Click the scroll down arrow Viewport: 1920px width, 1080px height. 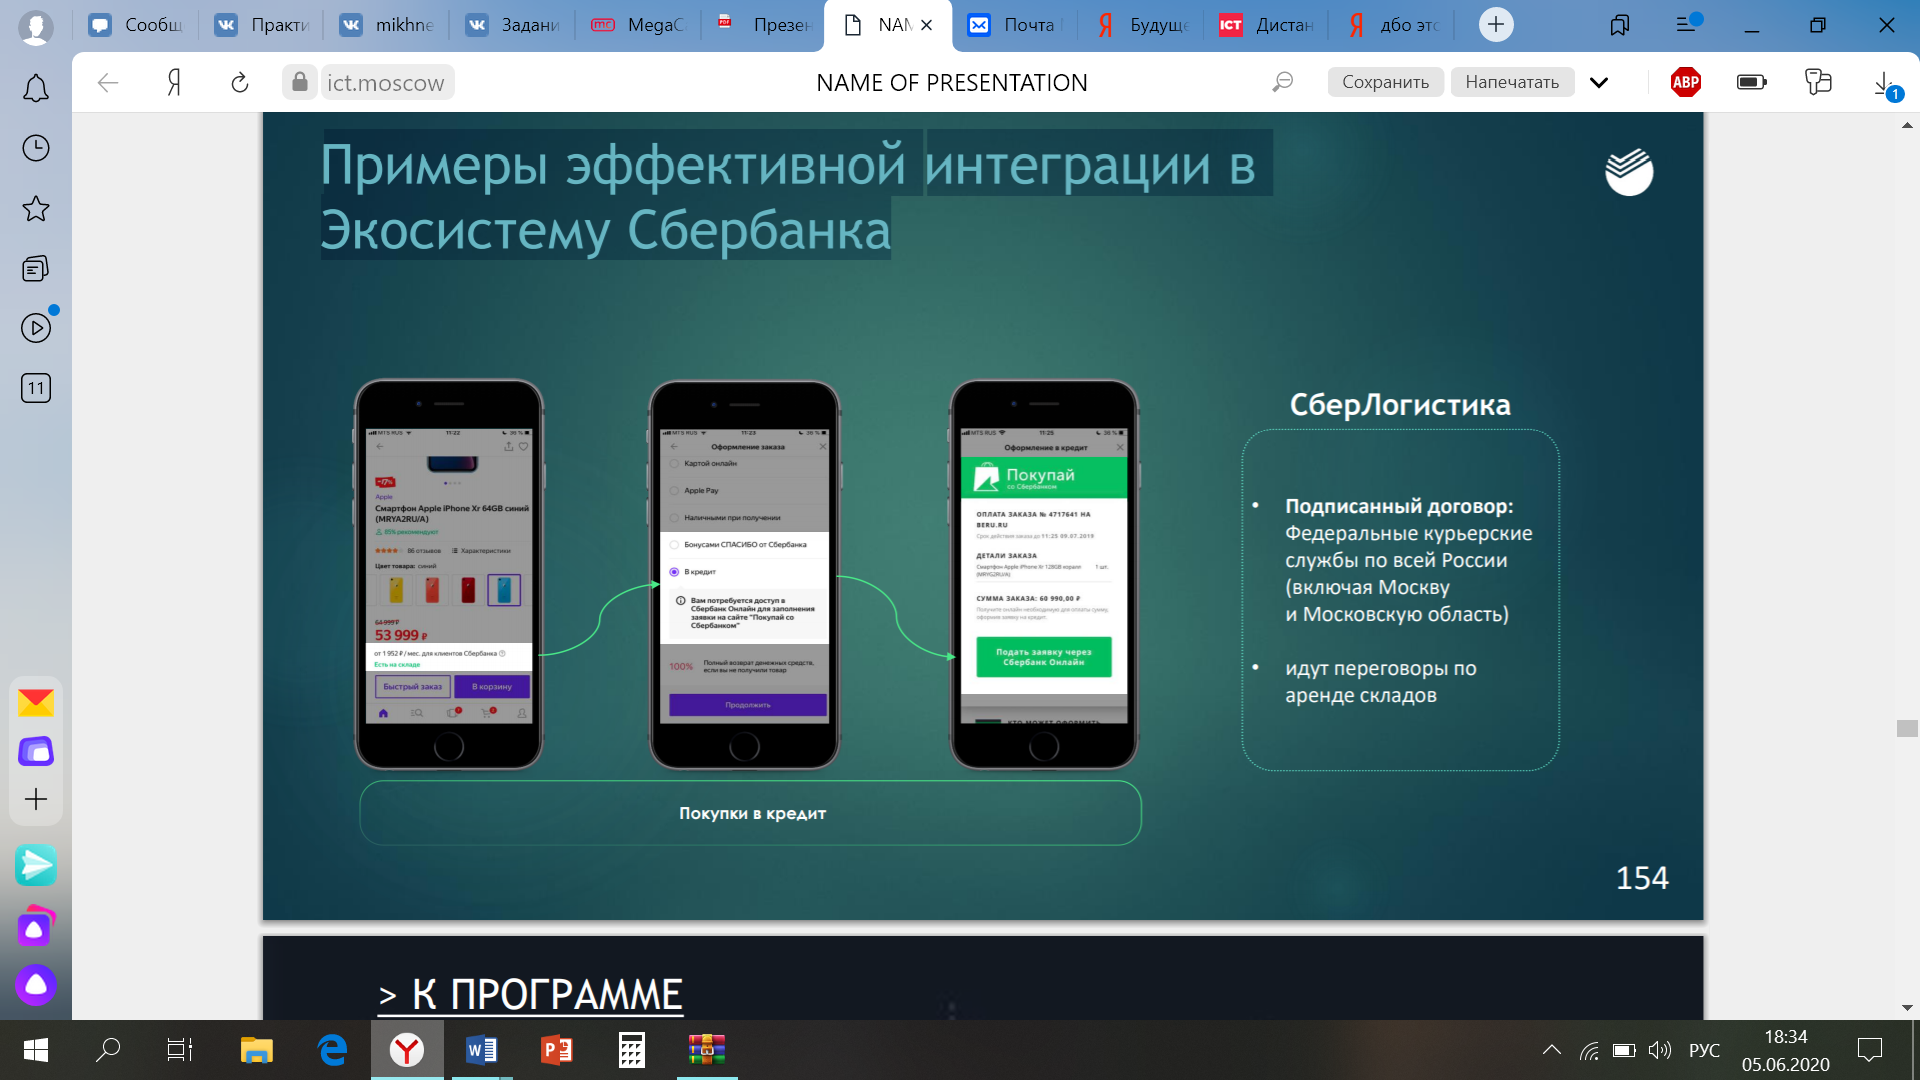click(x=1907, y=1007)
